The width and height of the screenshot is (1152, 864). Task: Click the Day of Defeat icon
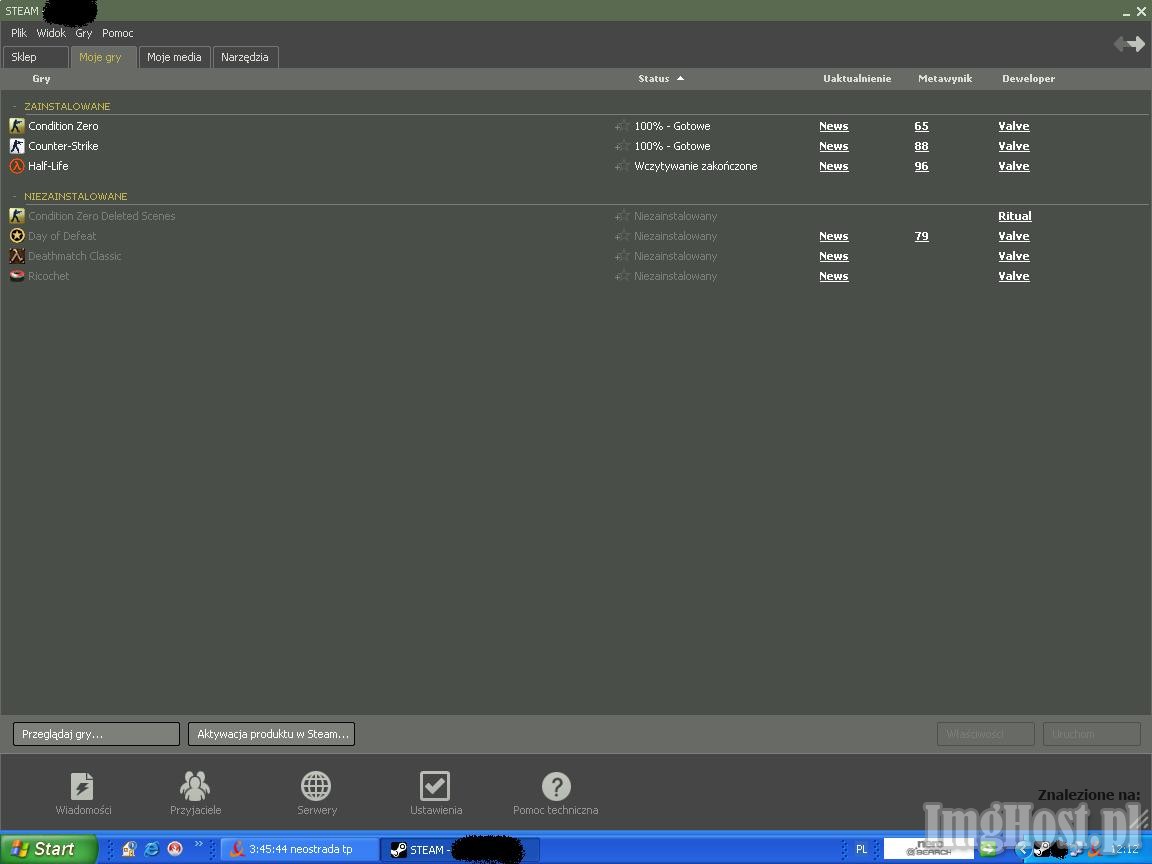click(x=17, y=236)
